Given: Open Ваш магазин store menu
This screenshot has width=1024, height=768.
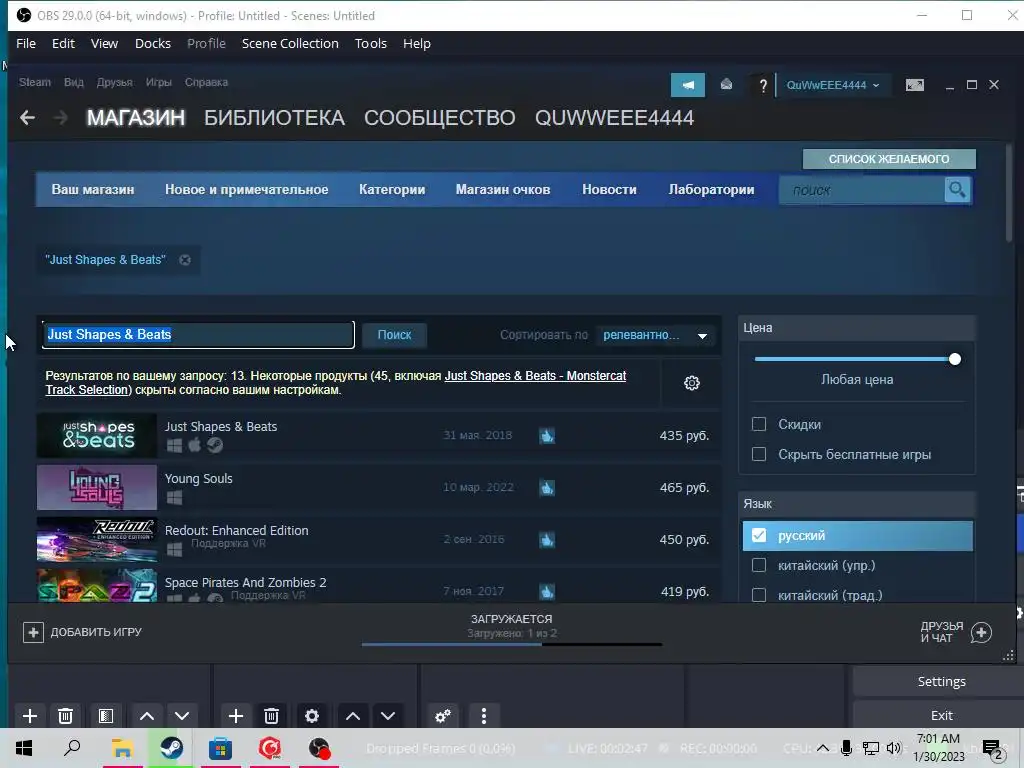Looking at the screenshot, I should pos(93,189).
